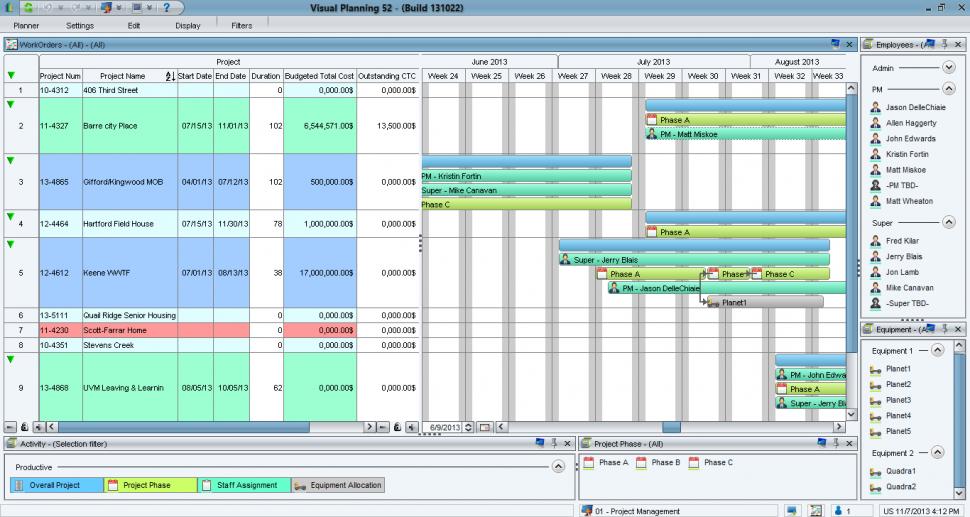Collapse the Super employee group
Image resolution: width=970 pixels, height=517 pixels.
coord(949,222)
